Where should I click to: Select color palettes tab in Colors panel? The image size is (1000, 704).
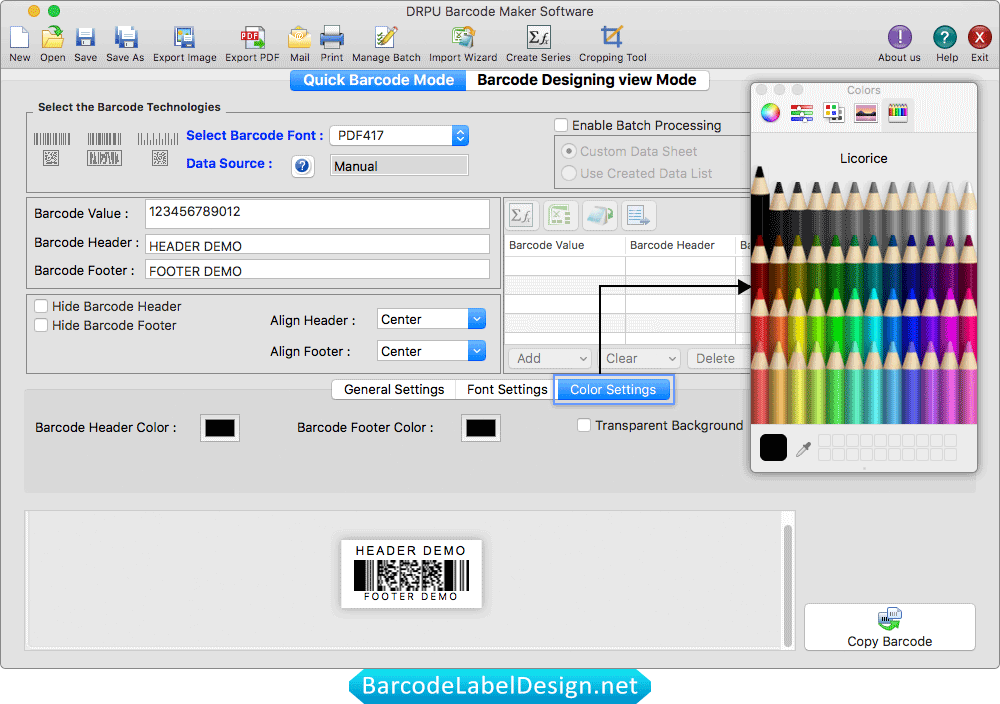point(834,113)
